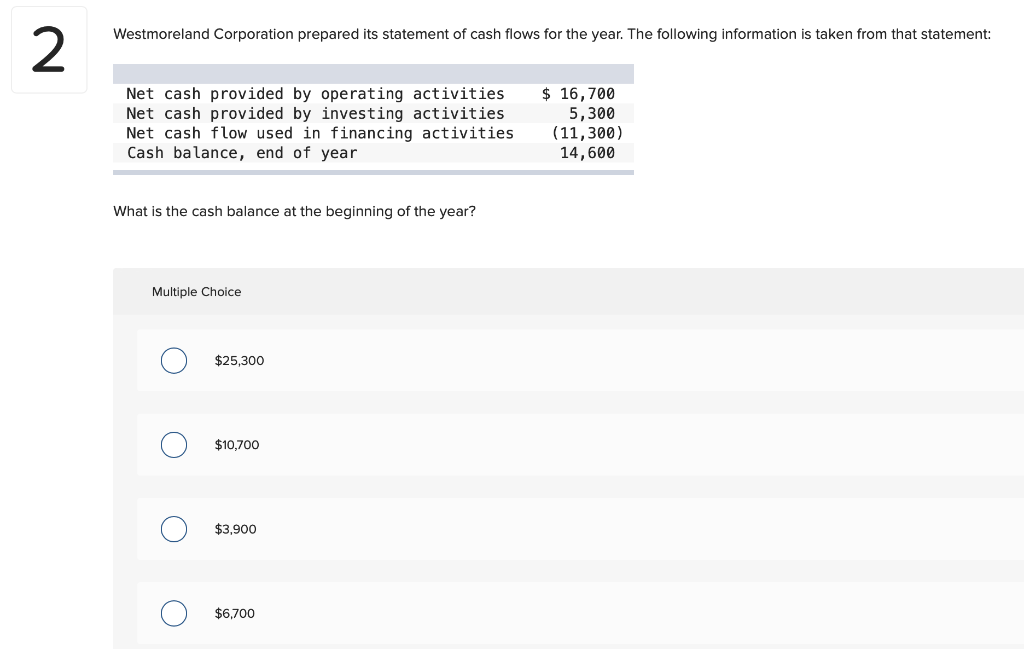The height and width of the screenshot is (649, 1024).
Task: Select the $6,700 answer radio button
Action: click(x=174, y=613)
